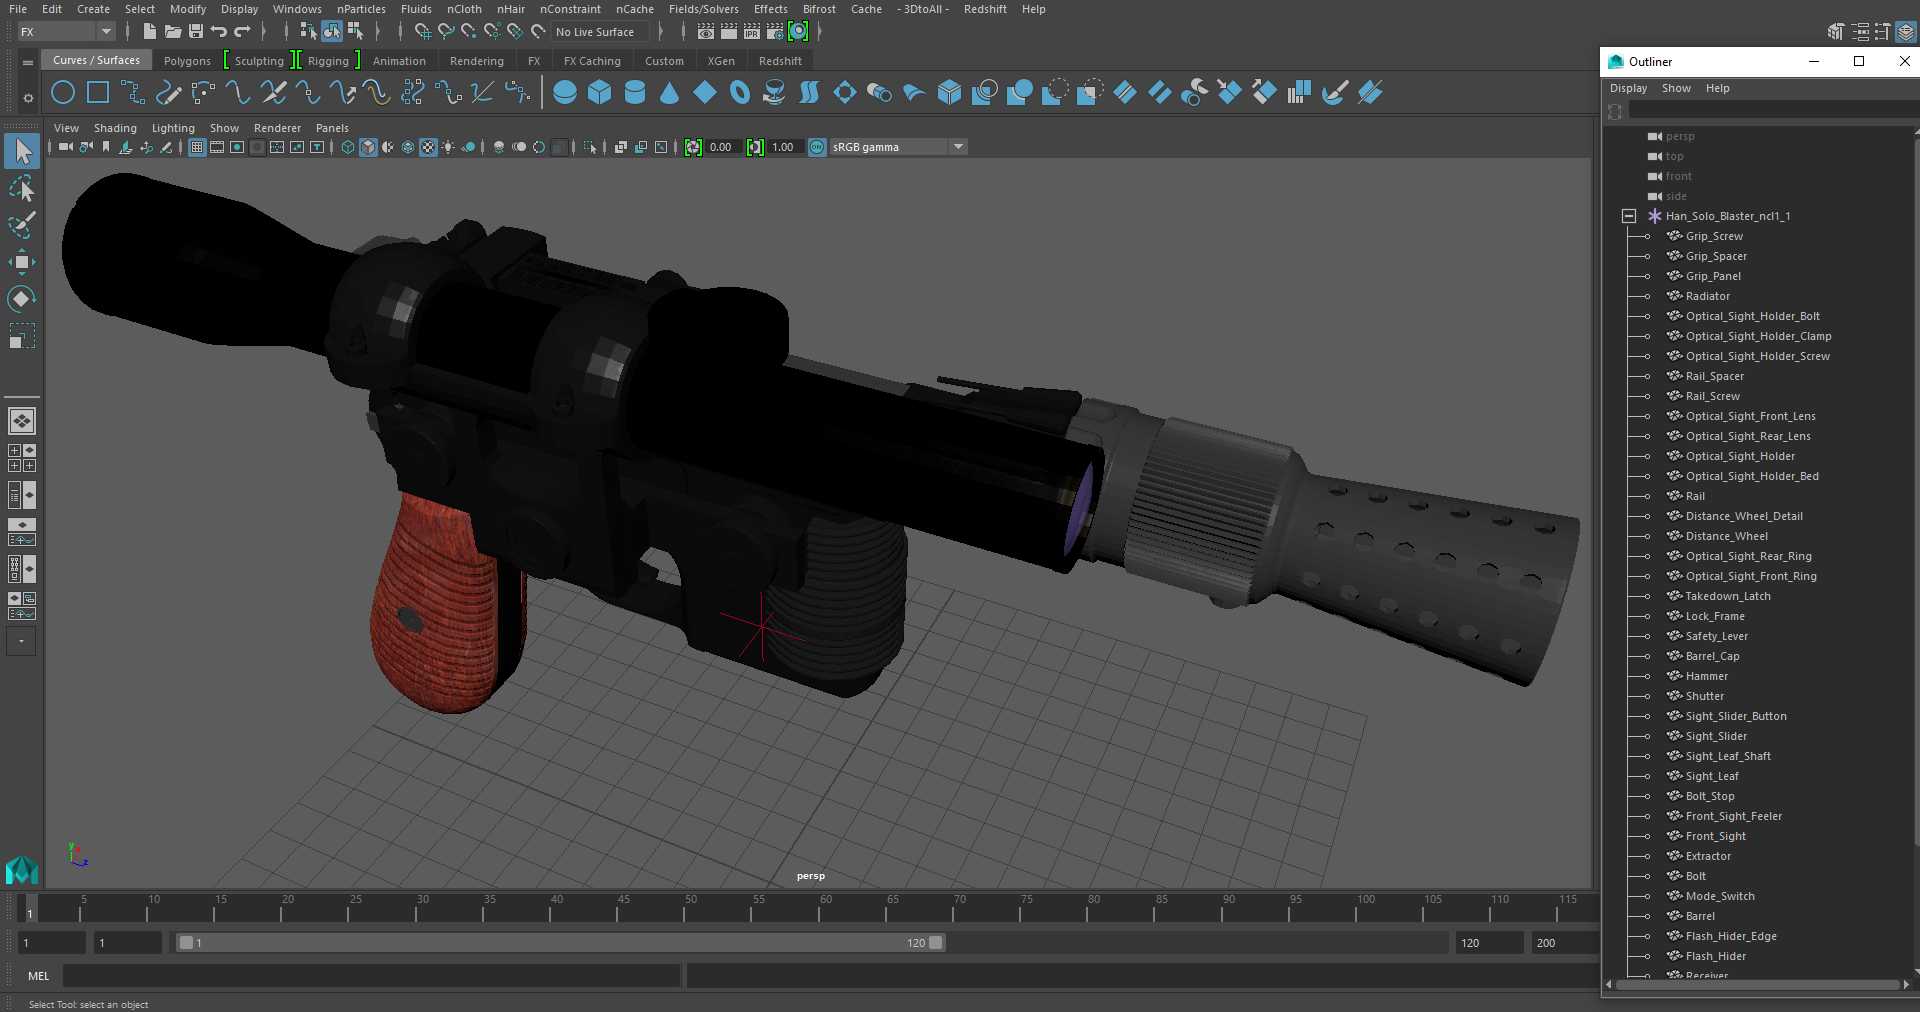Create a NURBS Cube from the shelf

[x=600, y=93]
